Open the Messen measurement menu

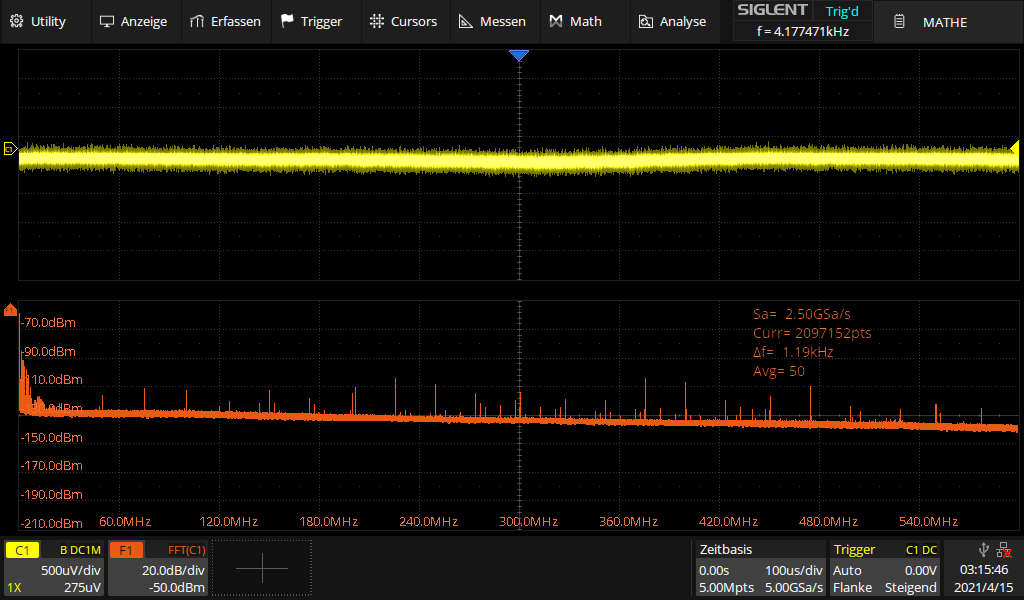click(x=492, y=21)
